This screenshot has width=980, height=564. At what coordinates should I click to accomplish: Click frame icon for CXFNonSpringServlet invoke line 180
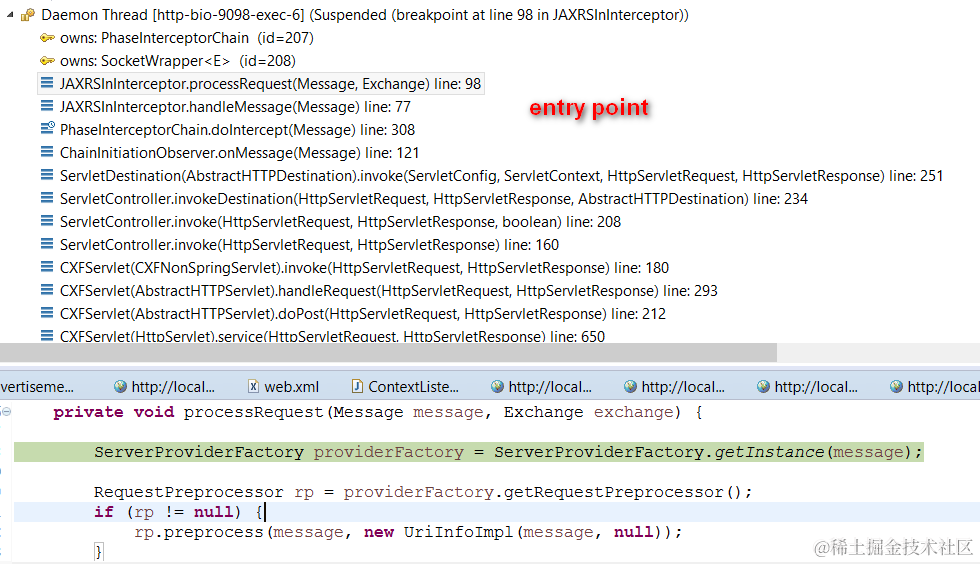click(47, 267)
